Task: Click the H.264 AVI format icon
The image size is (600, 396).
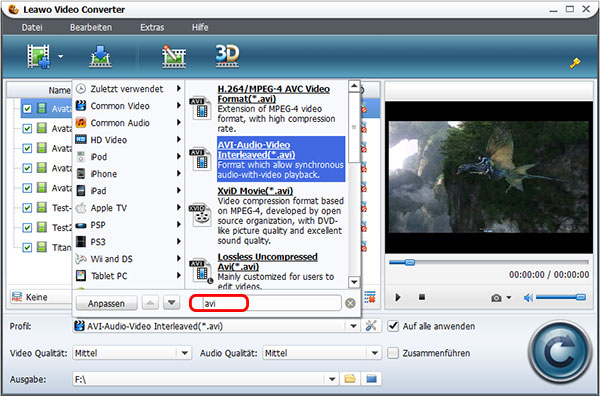Action: coord(200,108)
